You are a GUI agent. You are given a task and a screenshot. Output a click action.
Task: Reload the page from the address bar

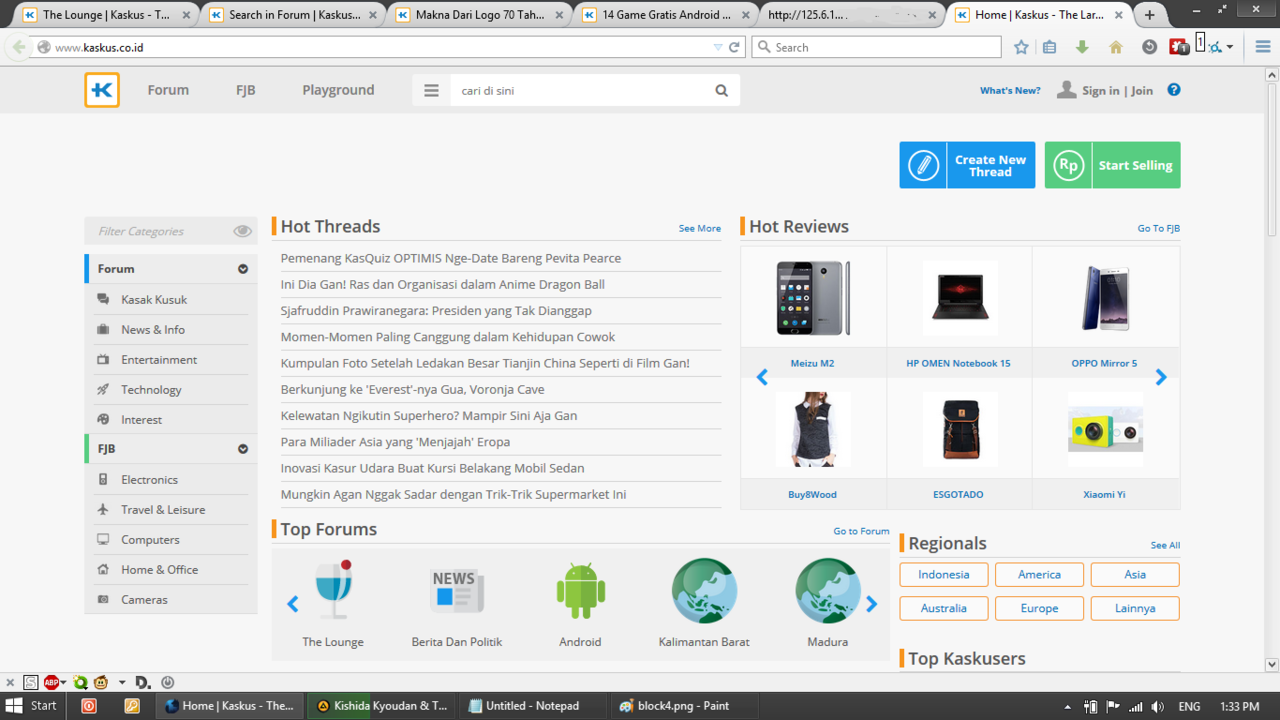(x=734, y=47)
